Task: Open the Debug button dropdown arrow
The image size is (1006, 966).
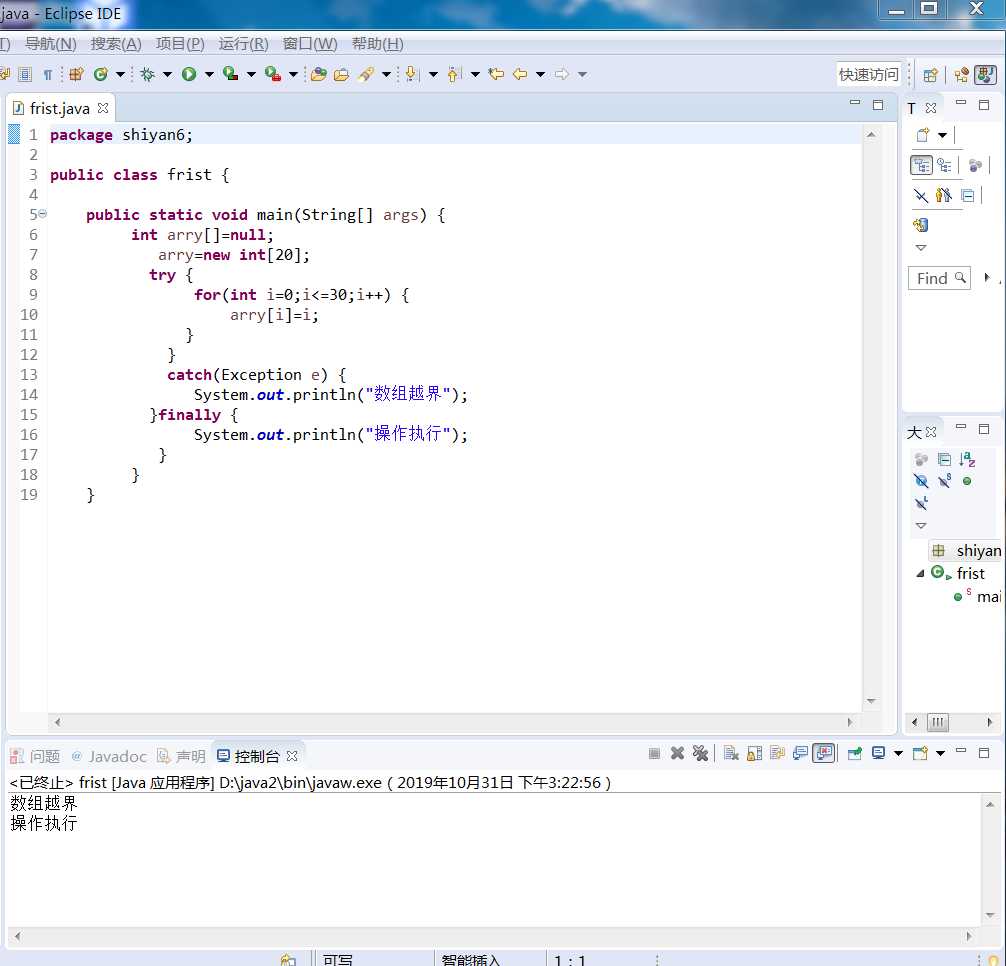Action: tap(167, 74)
